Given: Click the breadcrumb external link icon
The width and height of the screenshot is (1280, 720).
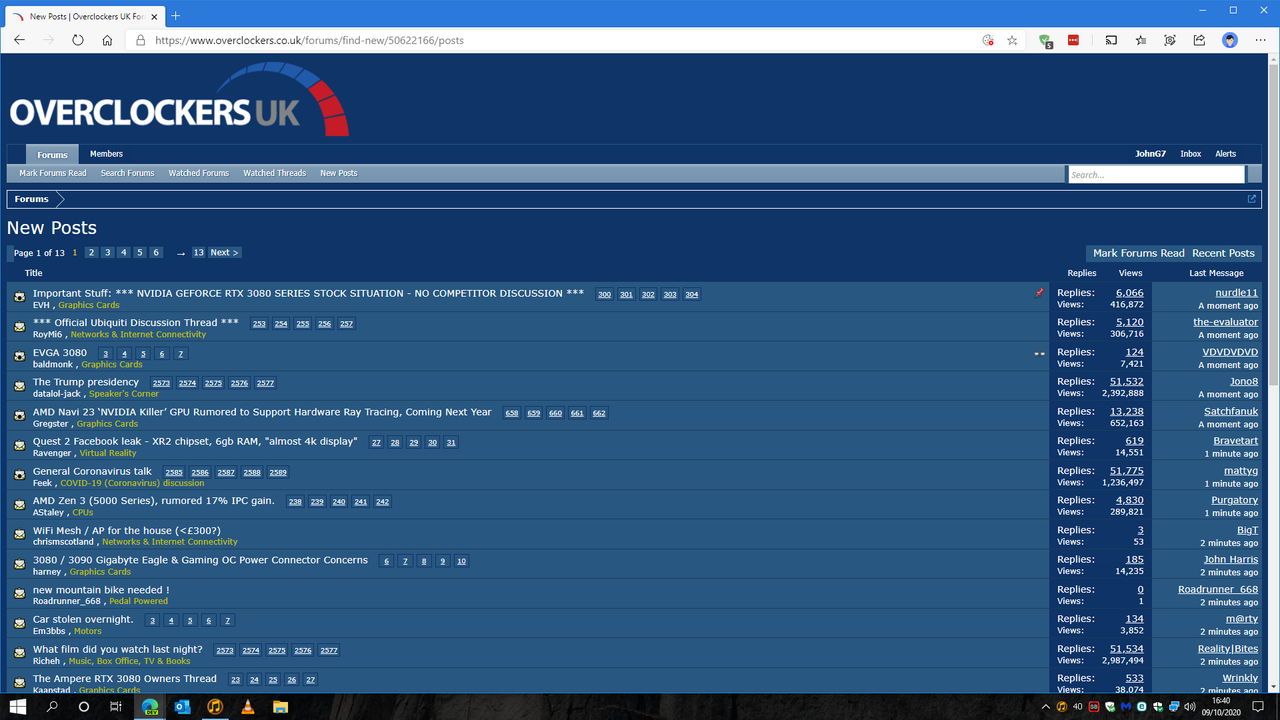Looking at the screenshot, I should click(x=1251, y=199).
